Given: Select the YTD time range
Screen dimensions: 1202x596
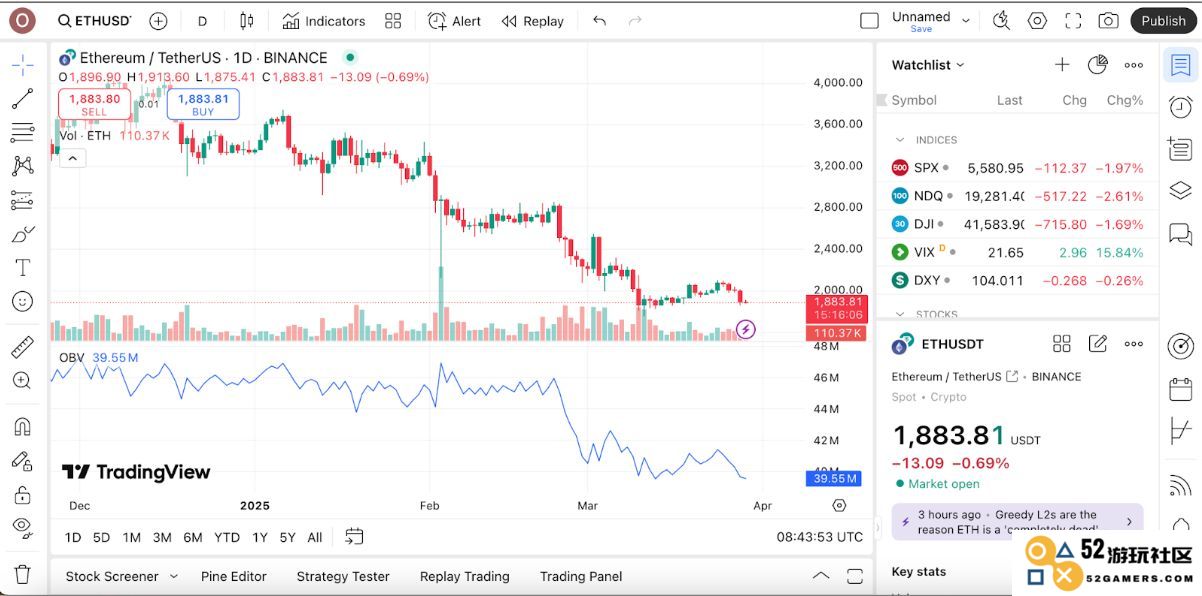Looking at the screenshot, I should point(227,537).
